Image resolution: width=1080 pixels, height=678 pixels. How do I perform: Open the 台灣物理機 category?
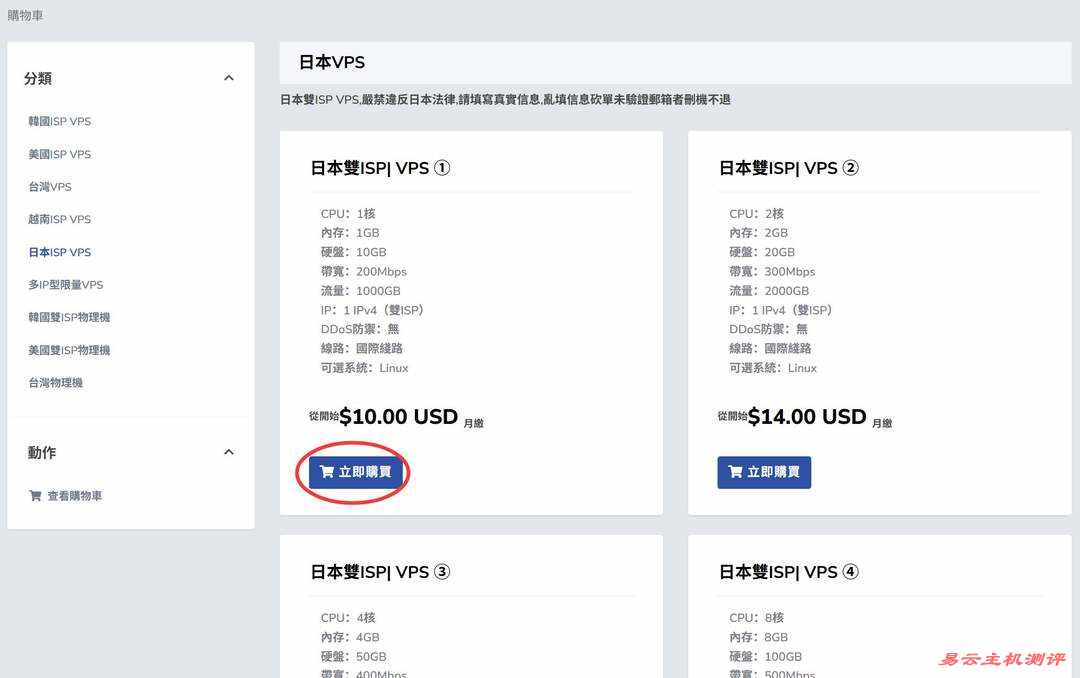click(56, 383)
